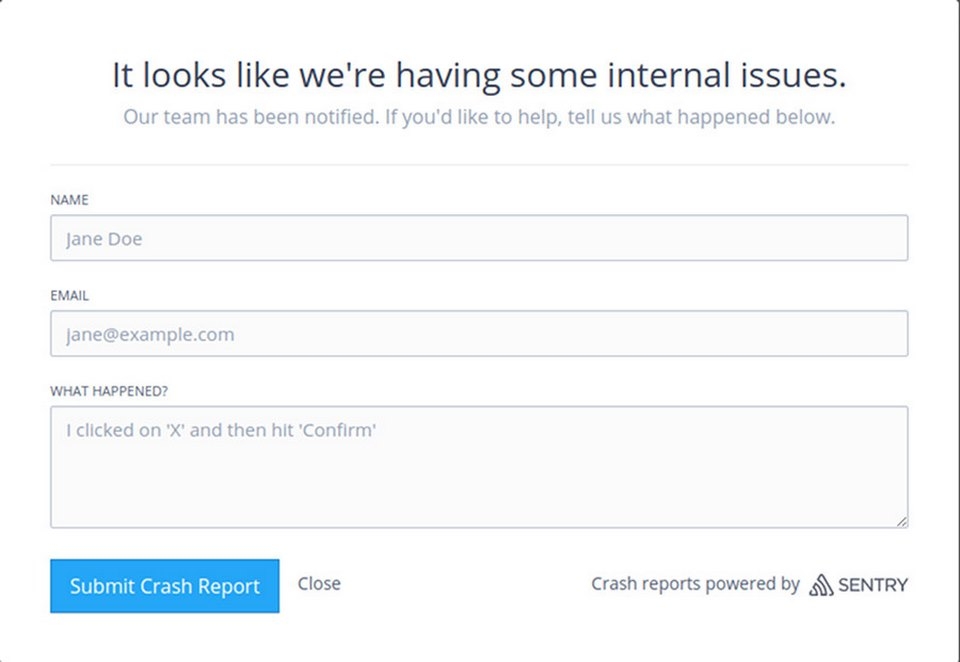Click the text area resize handle
Image resolution: width=960 pixels, height=662 pixels.
pyautogui.click(x=902, y=521)
